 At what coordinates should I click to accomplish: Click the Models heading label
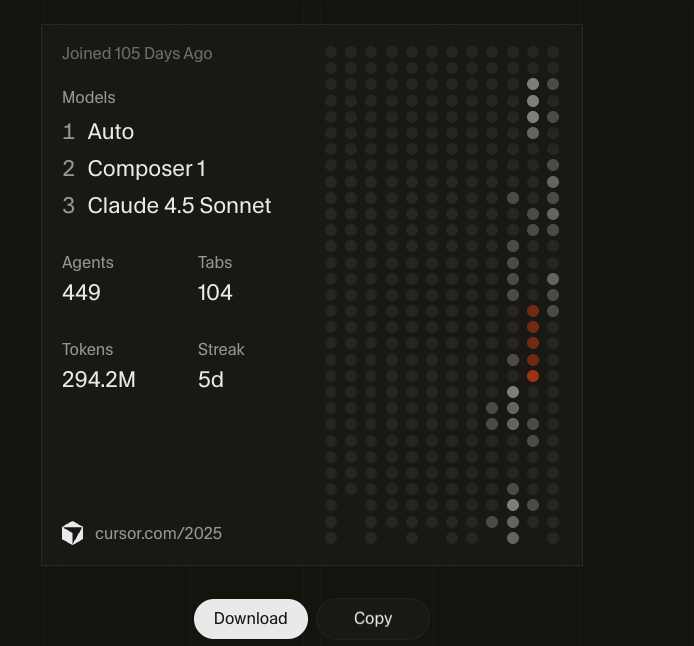[89, 97]
